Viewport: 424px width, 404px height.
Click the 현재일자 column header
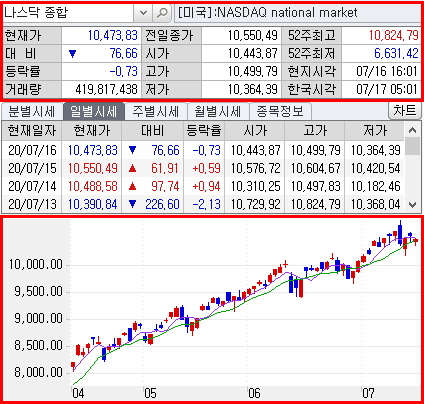pos(32,130)
